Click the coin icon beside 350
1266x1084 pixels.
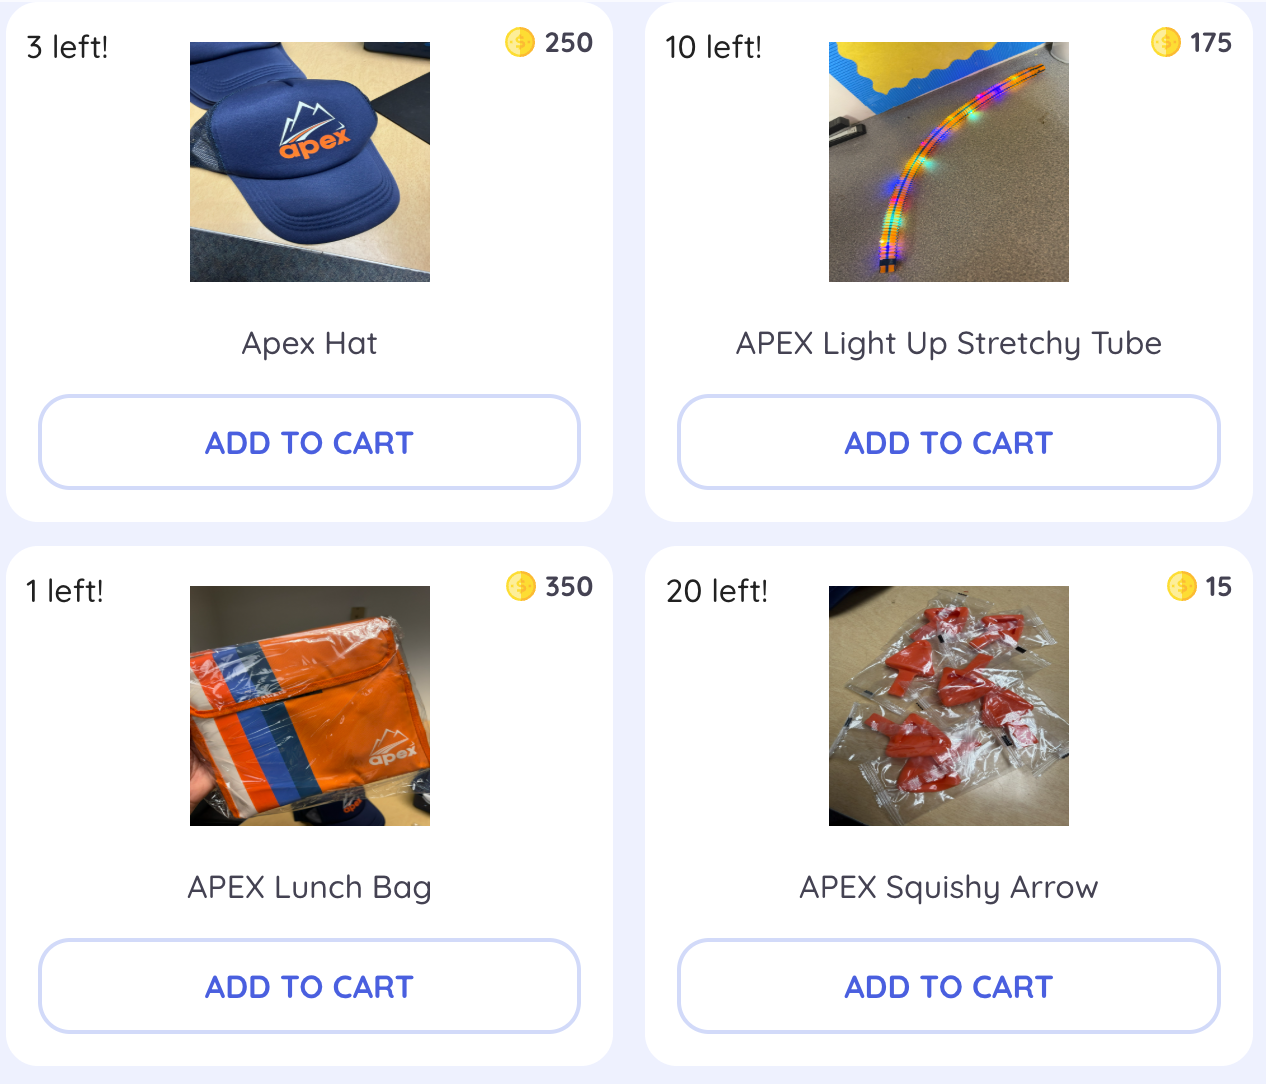521,586
